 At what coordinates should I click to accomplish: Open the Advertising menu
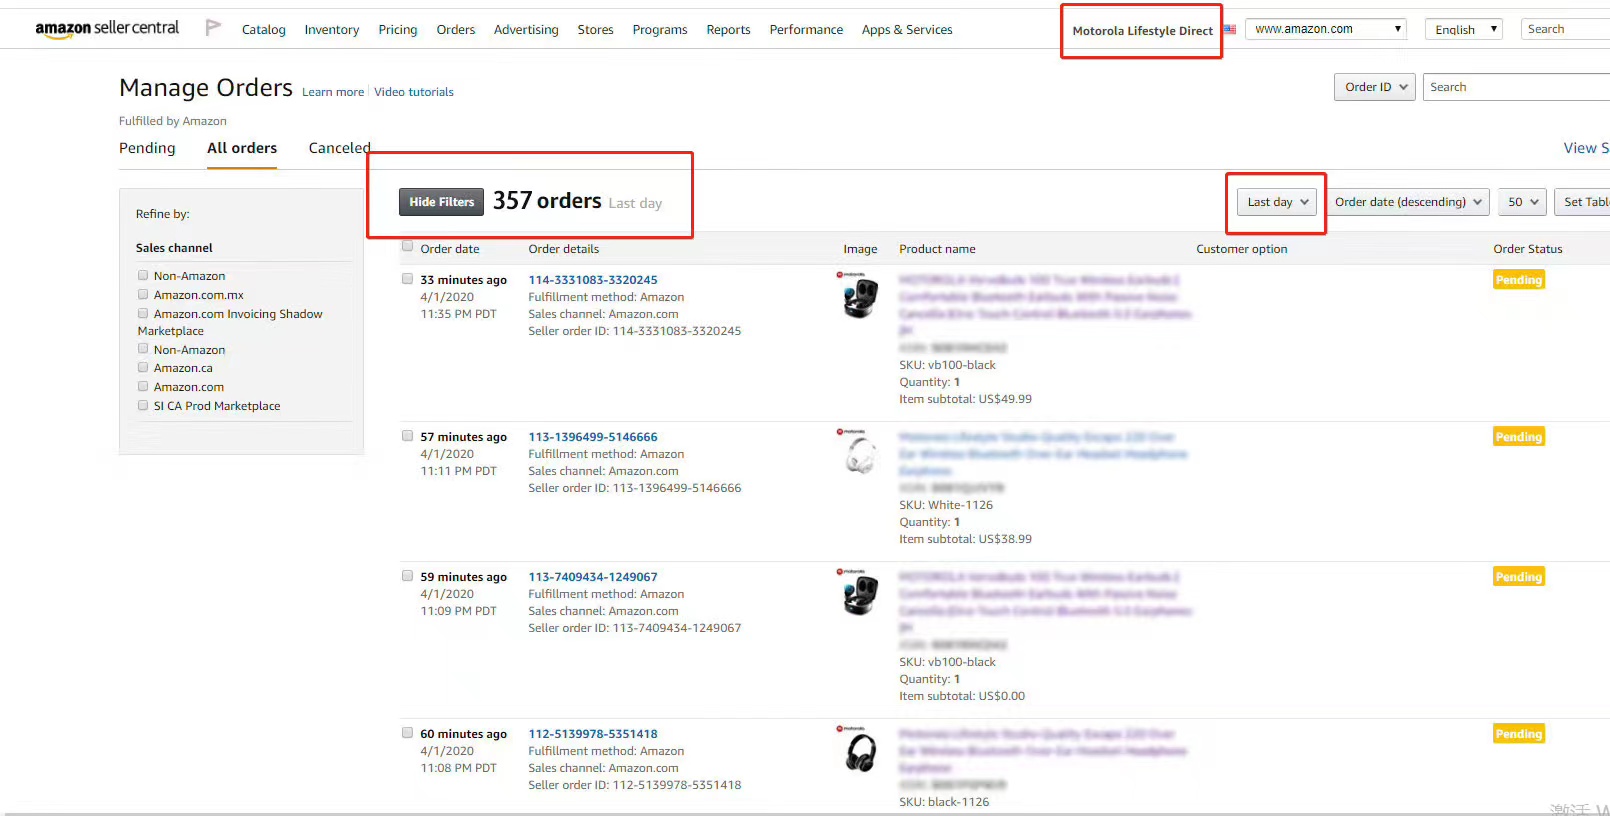click(x=526, y=30)
